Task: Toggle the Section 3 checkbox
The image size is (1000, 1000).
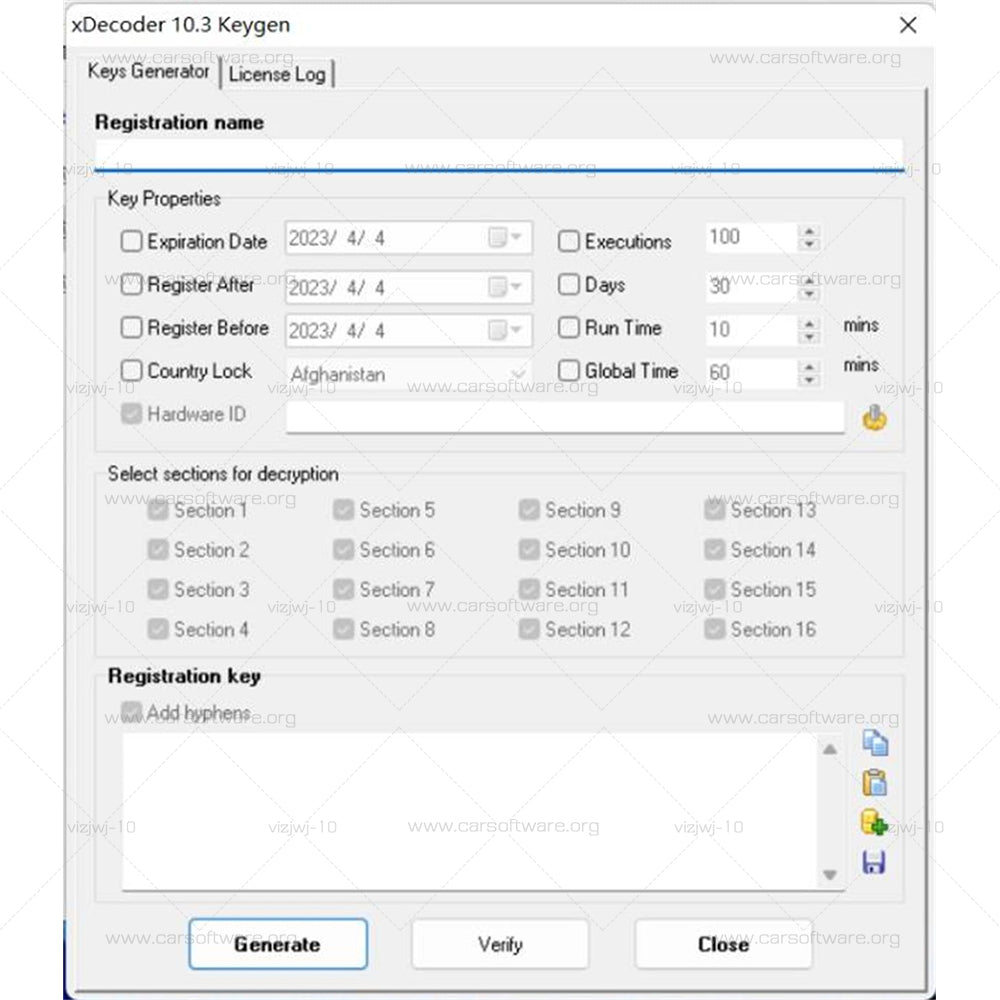Action: click(x=158, y=589)
